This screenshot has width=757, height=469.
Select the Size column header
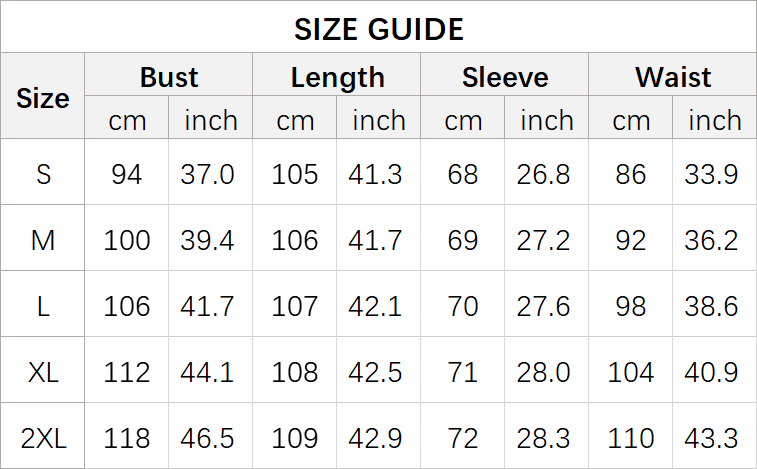pyautogui.click(x=43, y=98)
